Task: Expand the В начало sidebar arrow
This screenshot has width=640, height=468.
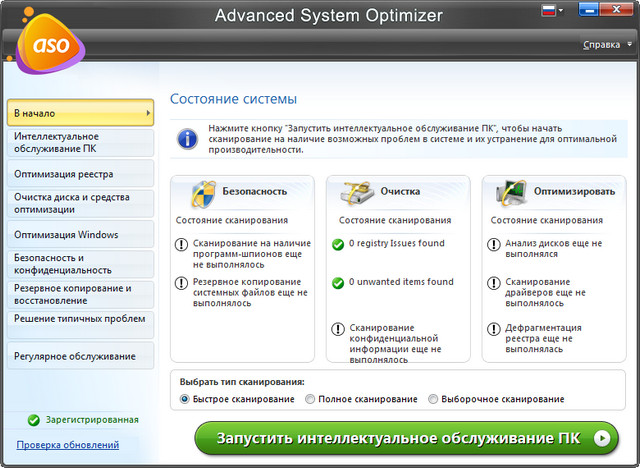Action: point(148,113)
